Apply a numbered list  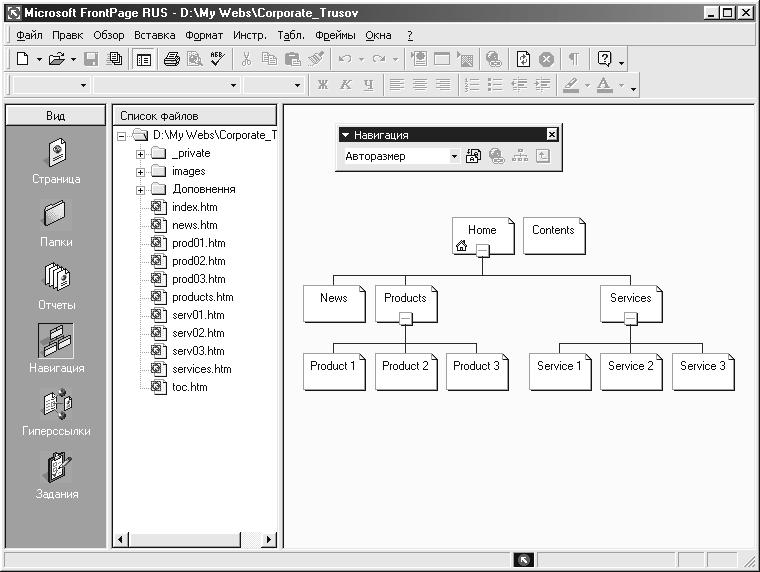pyautogui.click(x=472, y=85)
